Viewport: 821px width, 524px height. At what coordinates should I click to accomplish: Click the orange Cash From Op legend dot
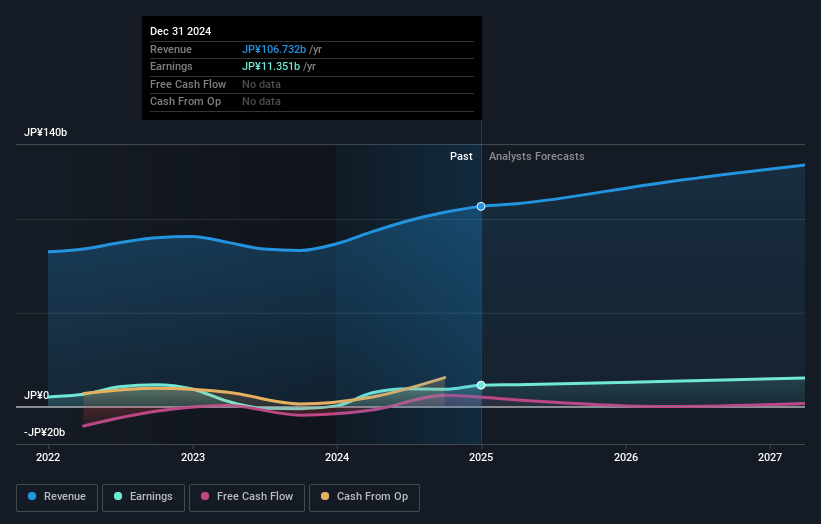[x=325, y=496]
